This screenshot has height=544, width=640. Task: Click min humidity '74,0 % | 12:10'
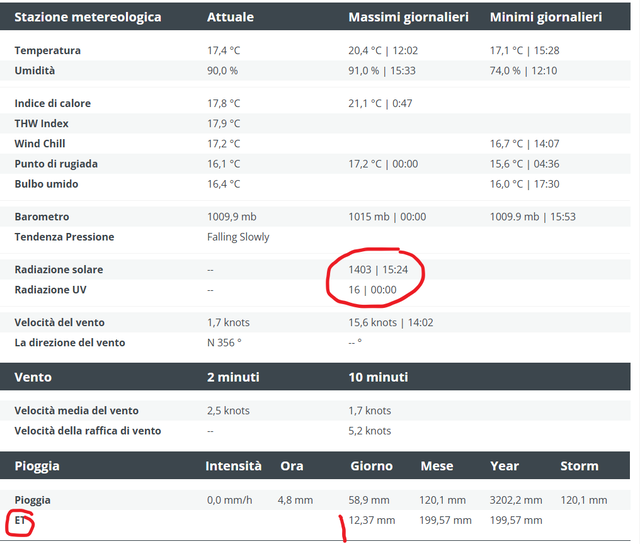523,71
